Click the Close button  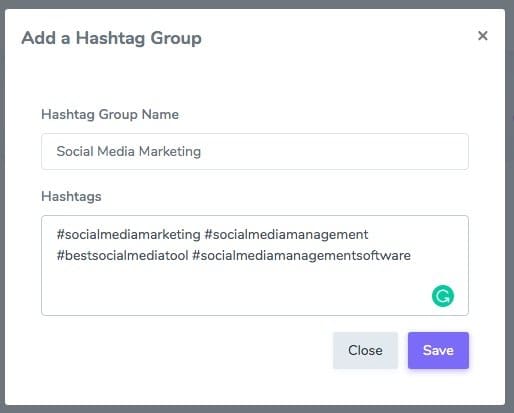click(x=365, y=350)
